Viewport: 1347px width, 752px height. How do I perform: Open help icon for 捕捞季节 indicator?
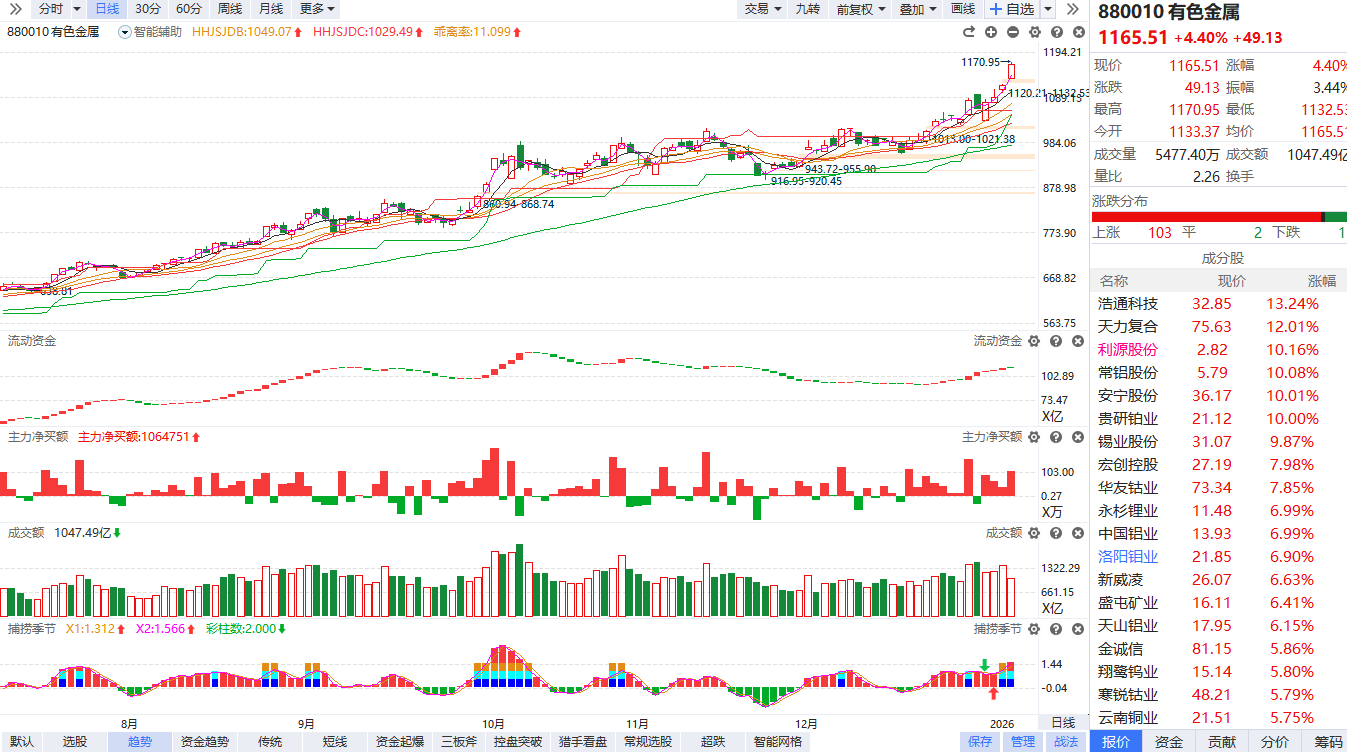[x=1055, y=629]
